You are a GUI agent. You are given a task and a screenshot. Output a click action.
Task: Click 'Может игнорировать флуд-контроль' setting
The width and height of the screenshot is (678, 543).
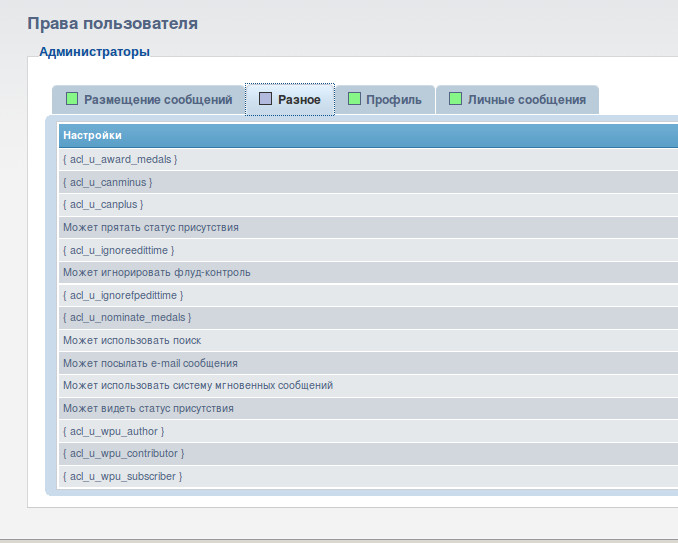pyautogui.click(x=157, y=272)
